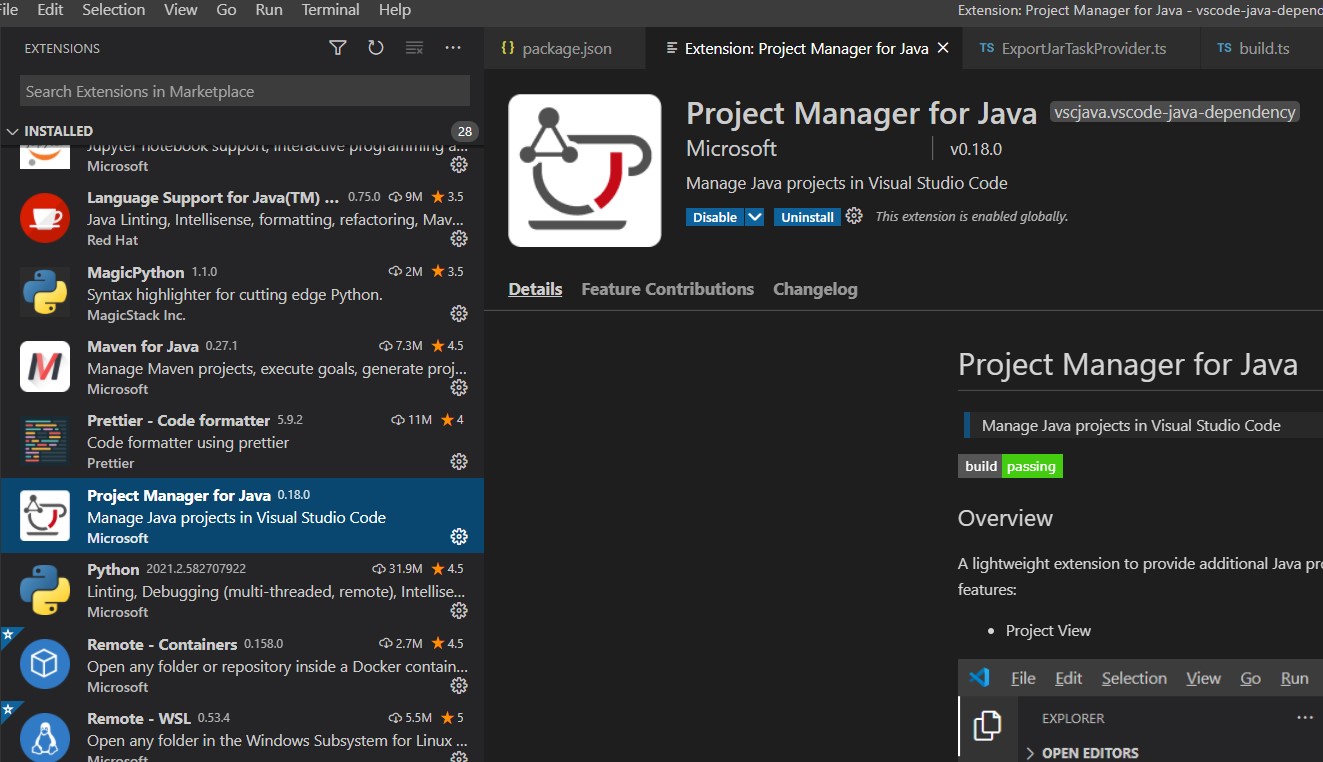Click the Microsoft publisher link

(x=731, y=149)
